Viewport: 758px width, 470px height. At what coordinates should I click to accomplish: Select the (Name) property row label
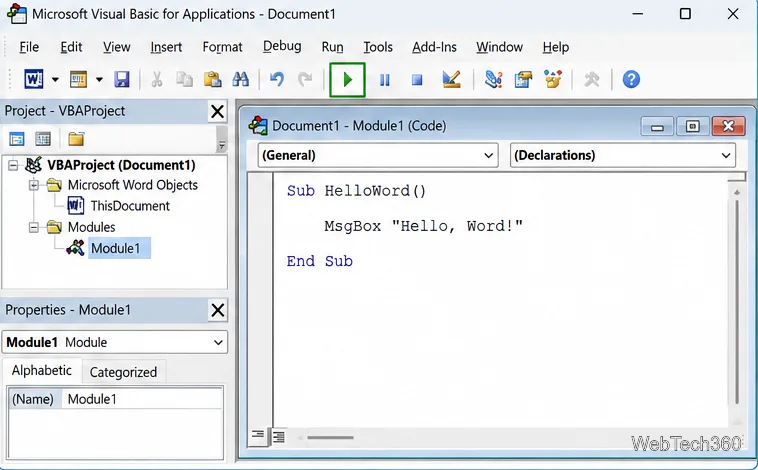33,399
